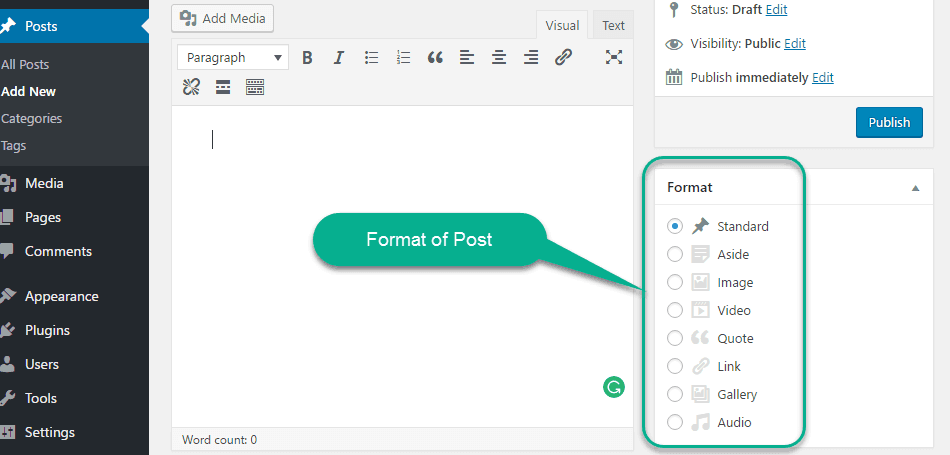
Task: Open the Categories submenu item
Action: click(32, 118)
